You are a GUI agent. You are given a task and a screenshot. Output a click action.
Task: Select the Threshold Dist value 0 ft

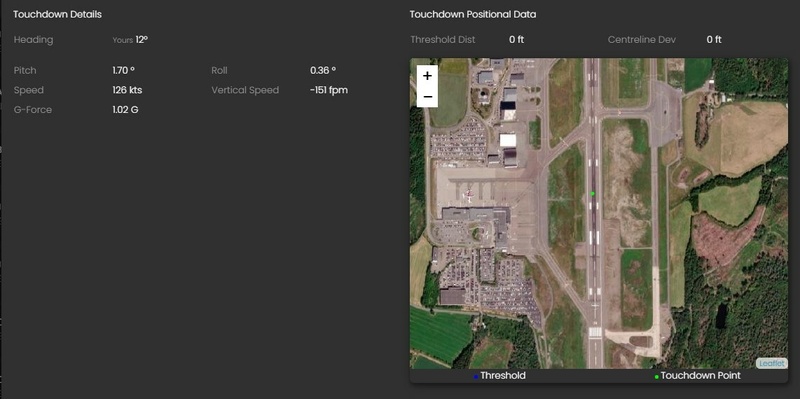coord(516,40)
